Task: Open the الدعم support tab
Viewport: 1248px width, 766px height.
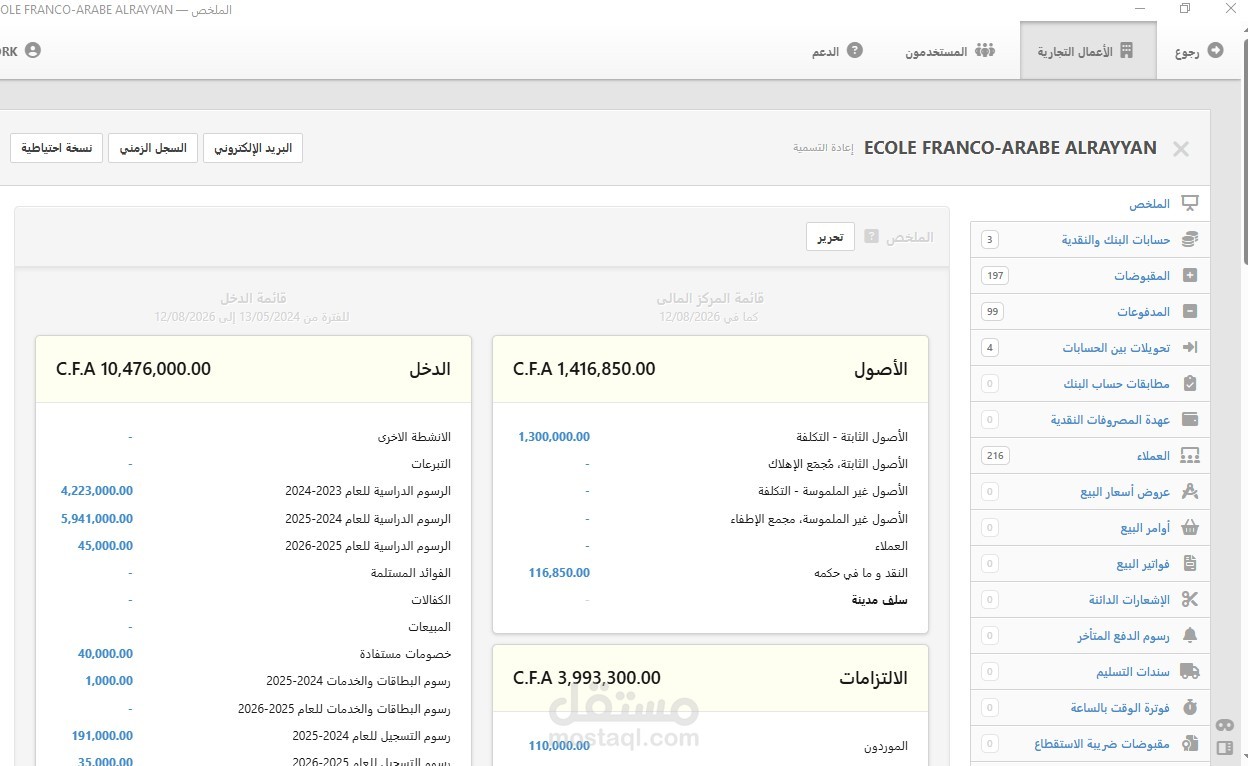Action: 837,50
